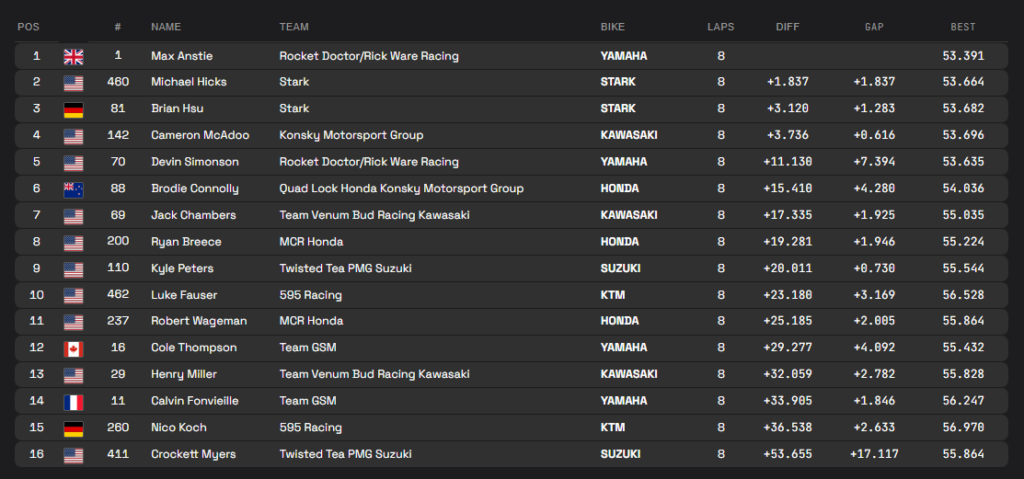Image resolution: width=1024 pixels, height=479 pixels.
Task: Click MCR Honda in Ryan Breece's row
Action: pos(311,242)
